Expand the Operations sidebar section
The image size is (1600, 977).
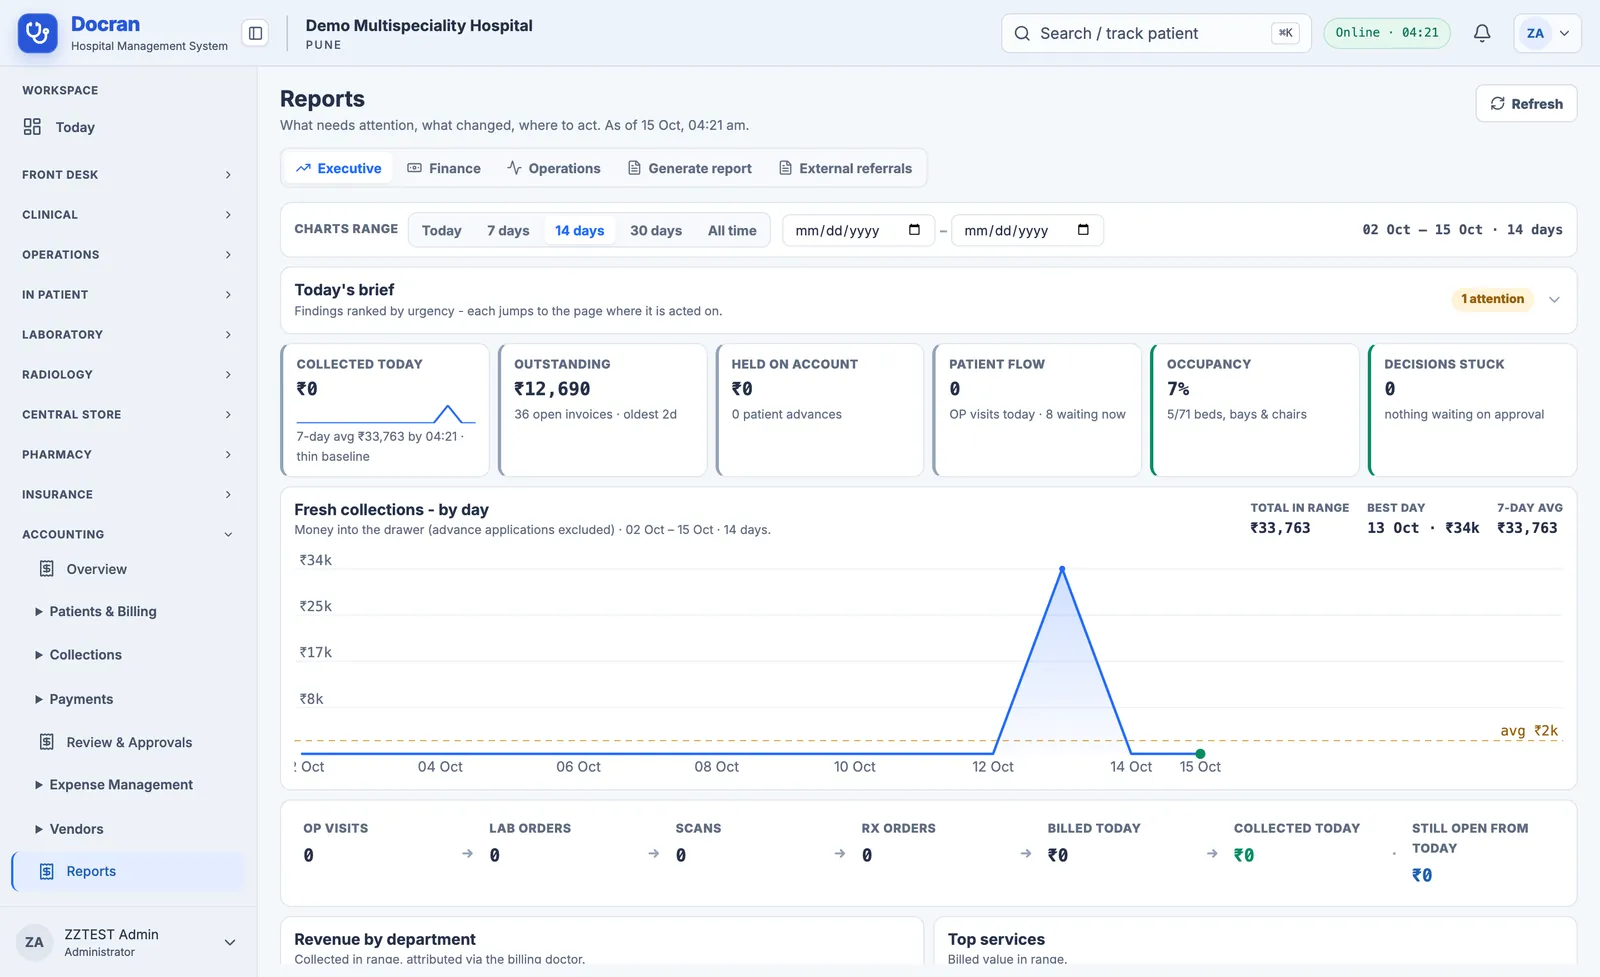click(x=127, y=255)
